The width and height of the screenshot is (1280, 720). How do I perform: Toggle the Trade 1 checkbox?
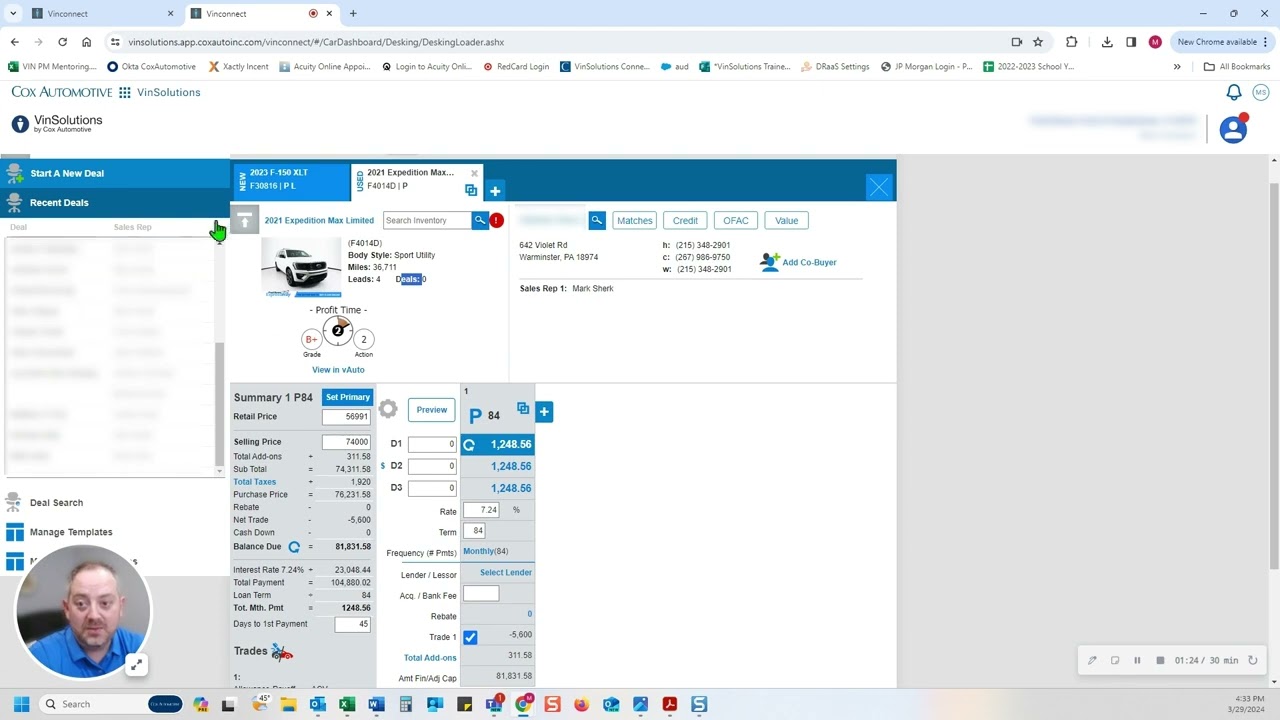point(470,637)
